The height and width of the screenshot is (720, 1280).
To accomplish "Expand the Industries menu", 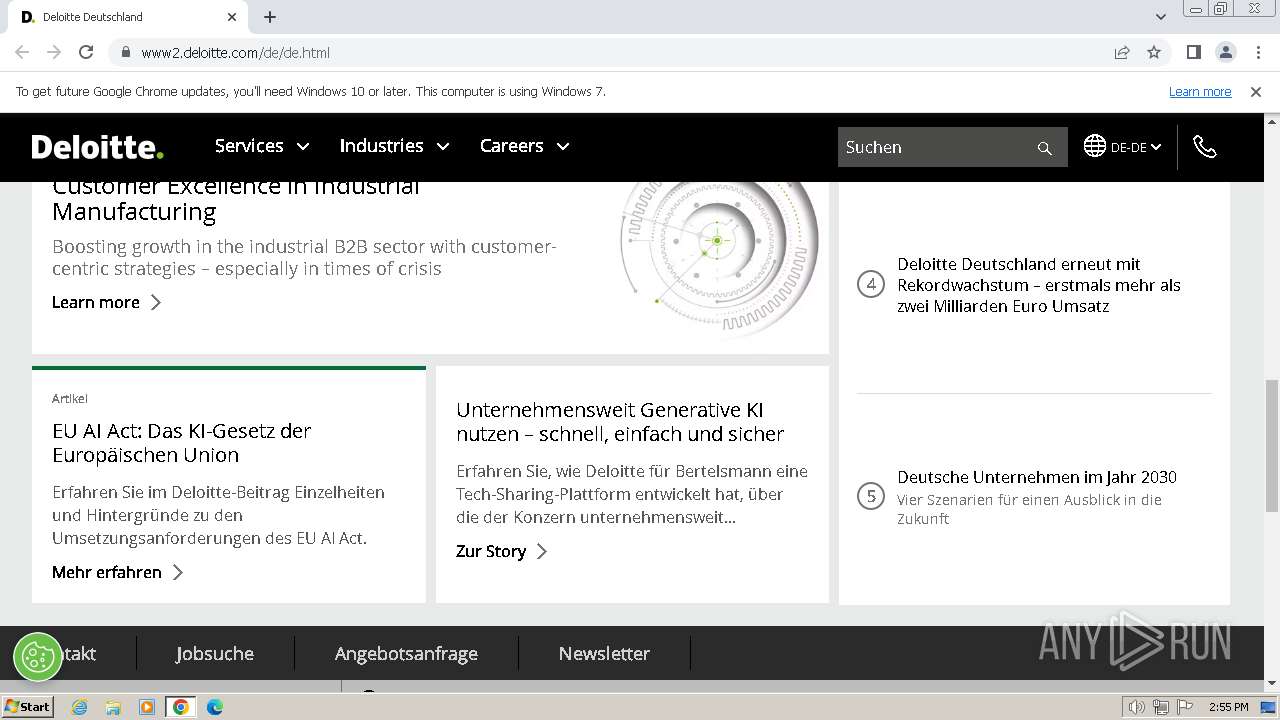I will pos(394,146).
